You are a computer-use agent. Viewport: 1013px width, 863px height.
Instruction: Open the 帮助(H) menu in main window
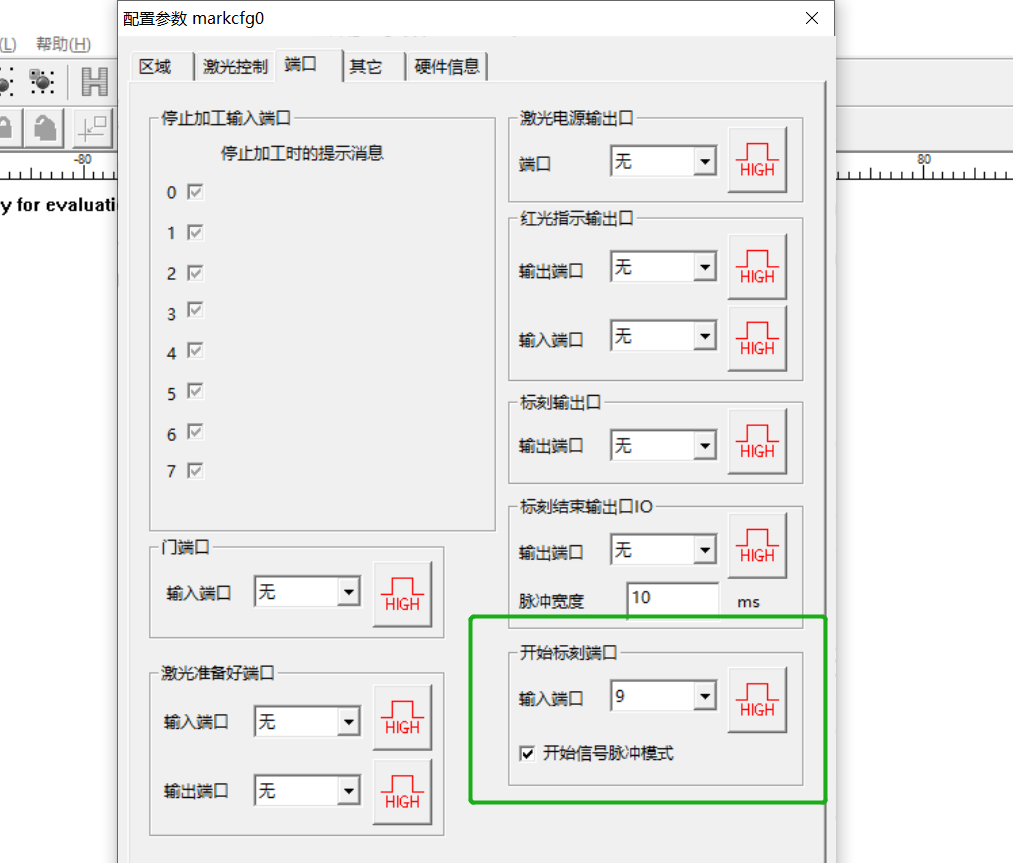pos(63,44)
